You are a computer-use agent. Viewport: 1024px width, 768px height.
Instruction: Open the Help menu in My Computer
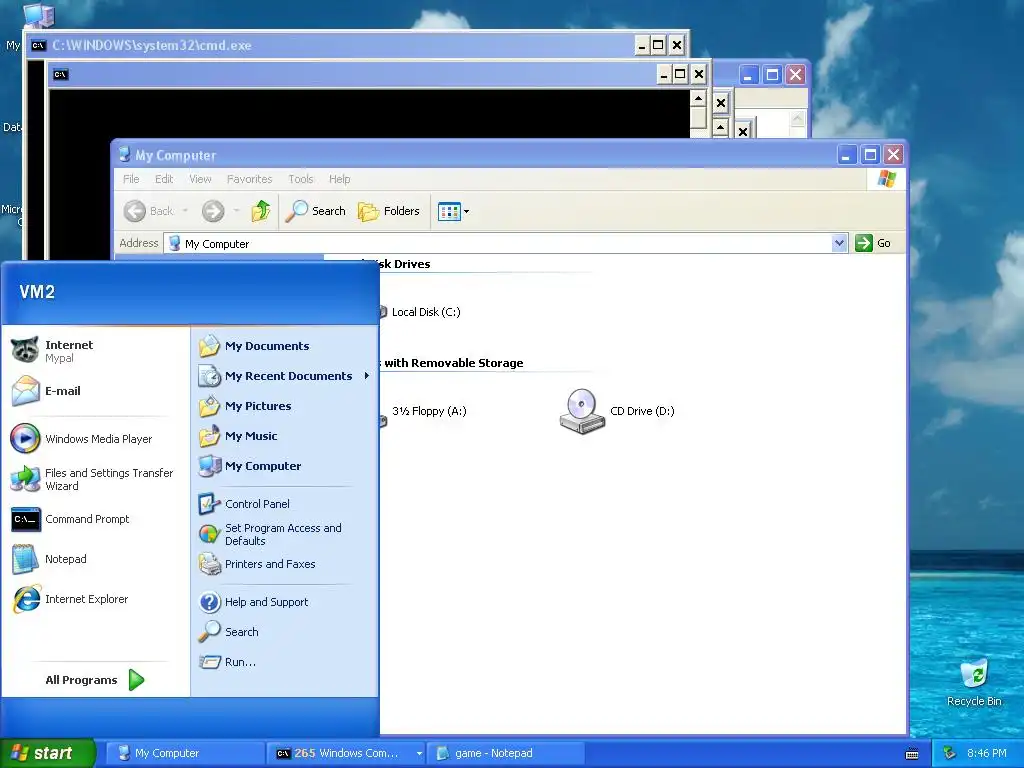click(340, 179)
